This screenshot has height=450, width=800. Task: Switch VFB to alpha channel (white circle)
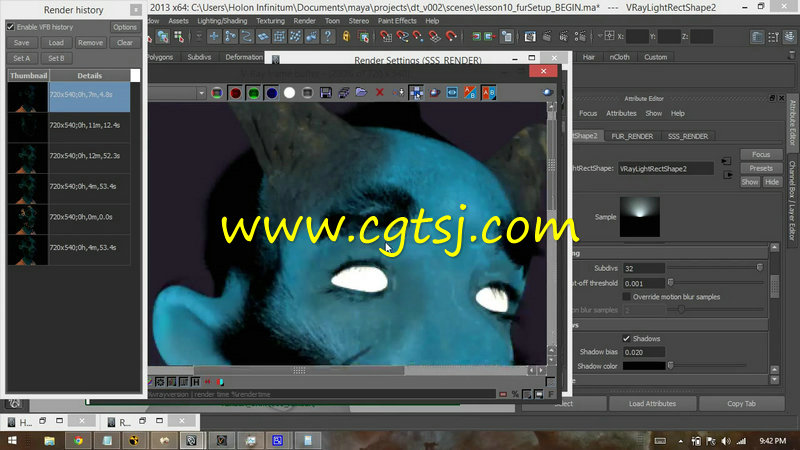pos(289,93)
